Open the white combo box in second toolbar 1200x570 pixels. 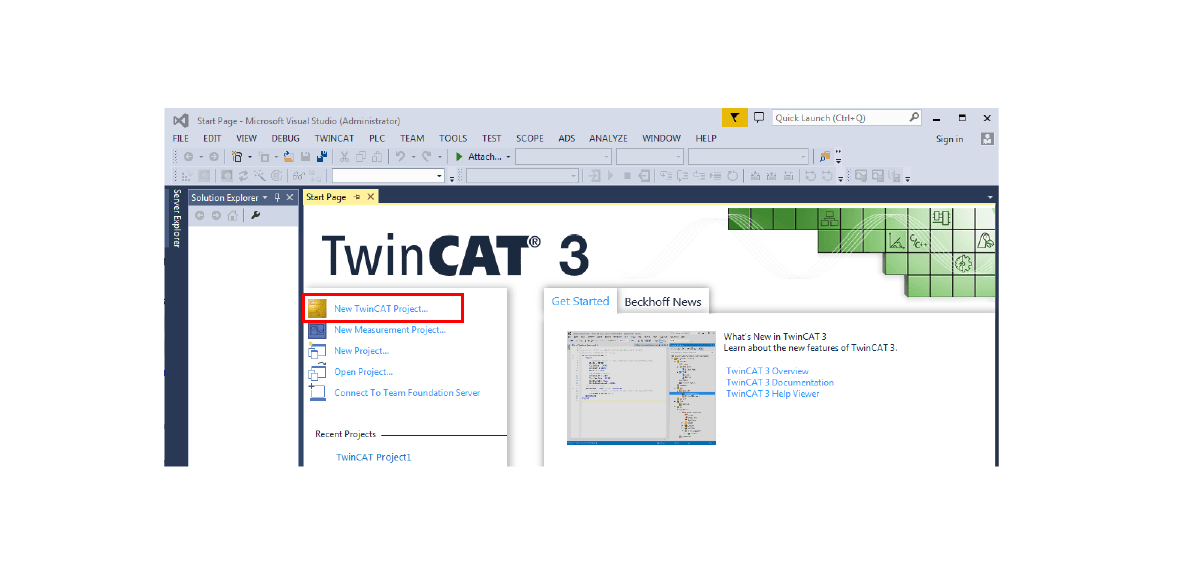tap(388, 176)
